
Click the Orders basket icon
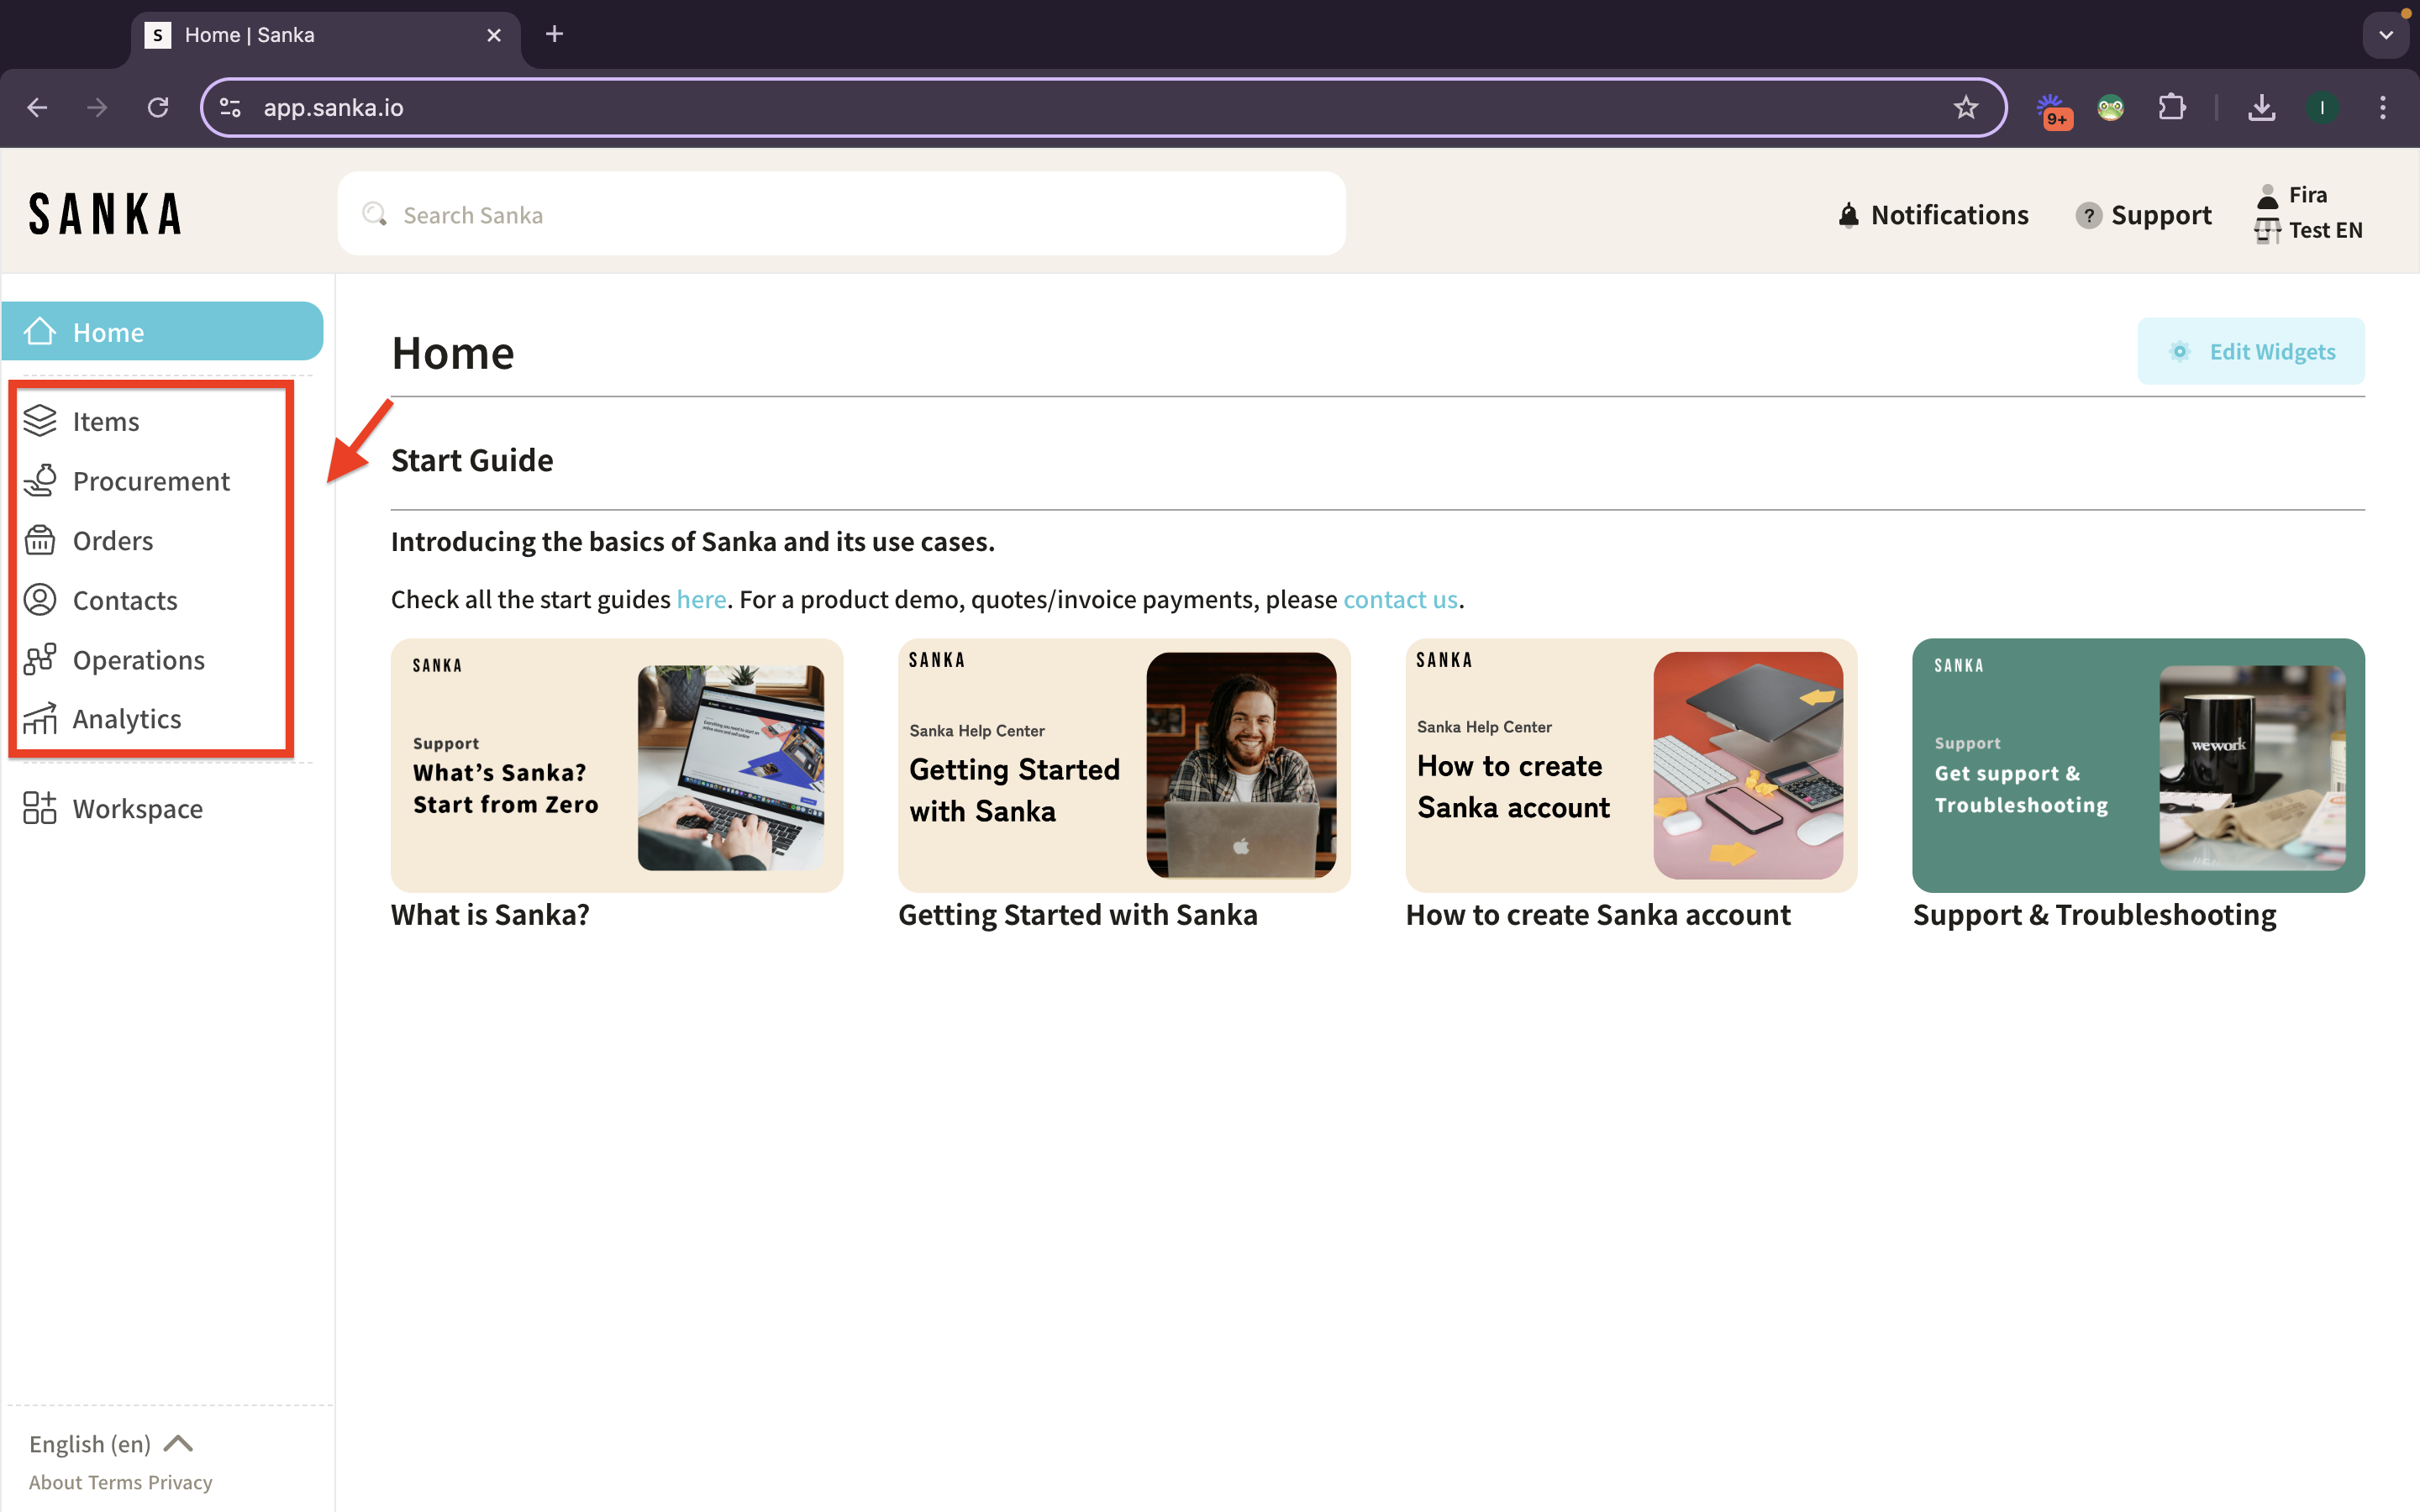pyautogui.click(x=40, y=540)
